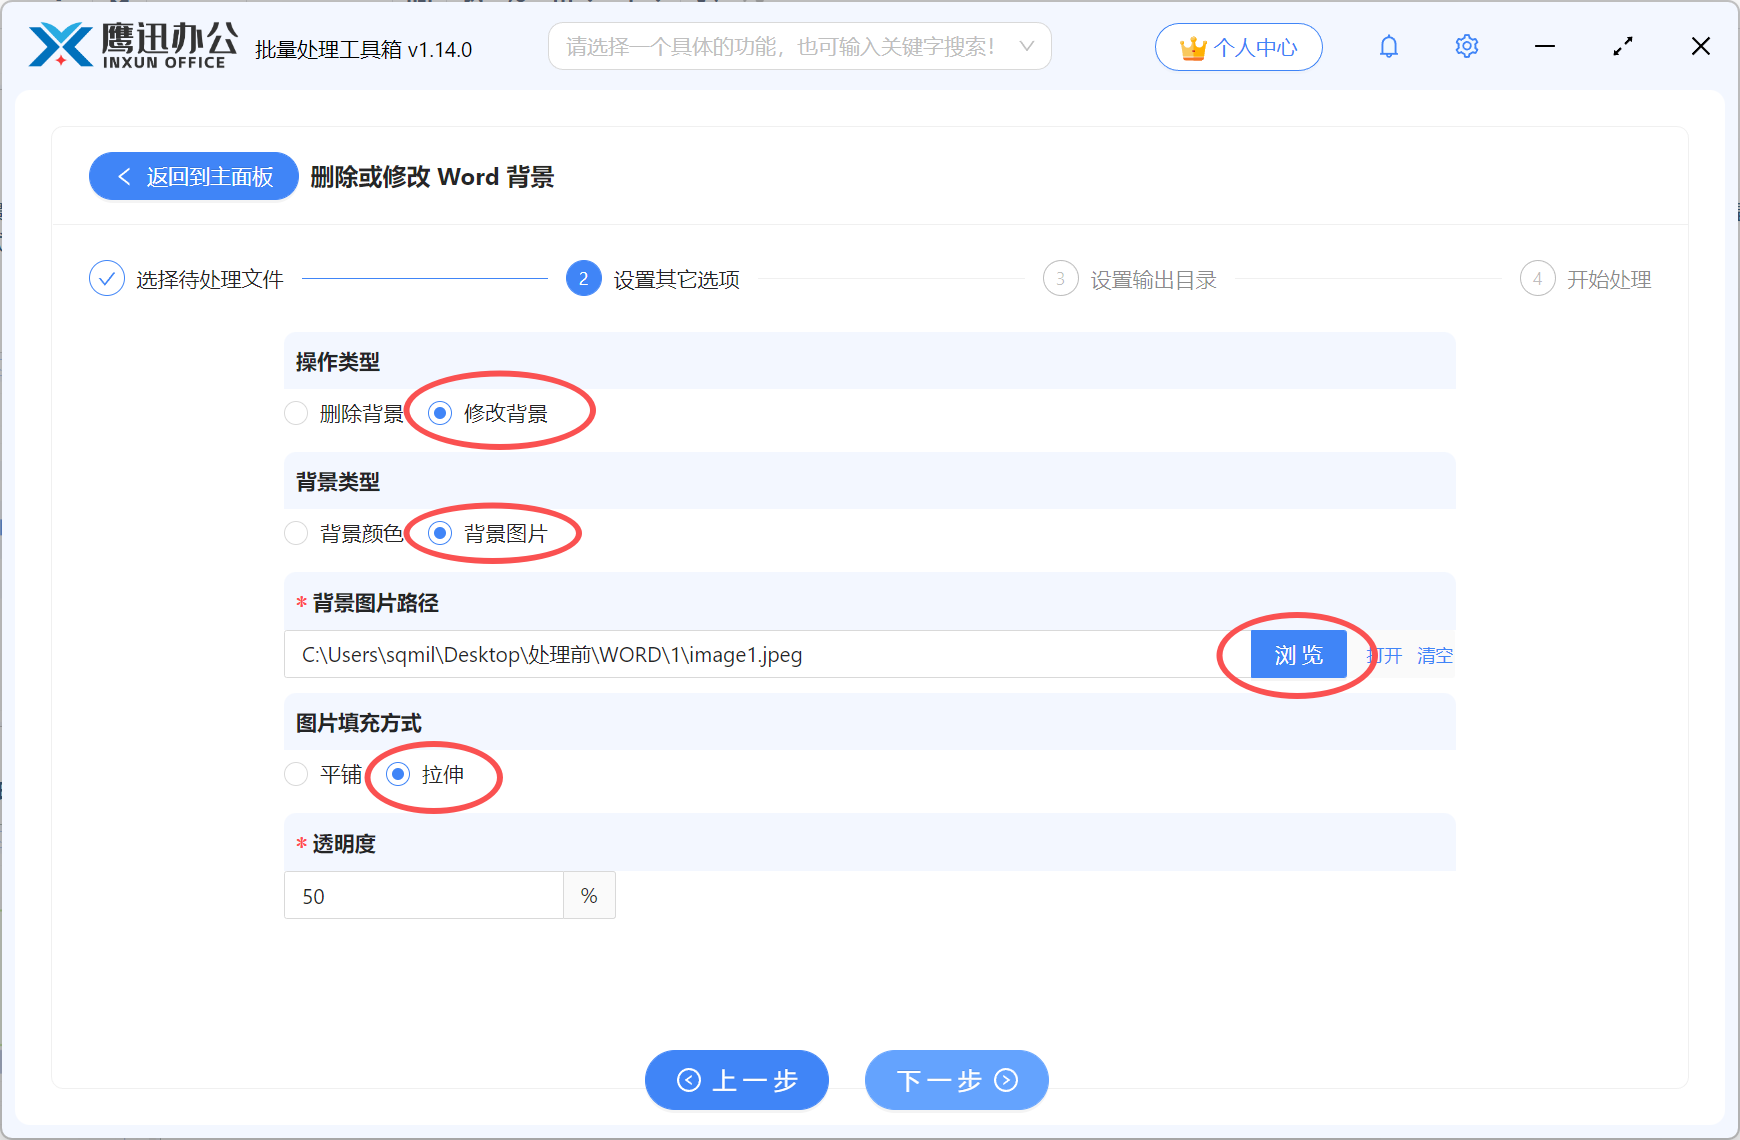Select the 删除背景 radio option

tap(296, 413)
